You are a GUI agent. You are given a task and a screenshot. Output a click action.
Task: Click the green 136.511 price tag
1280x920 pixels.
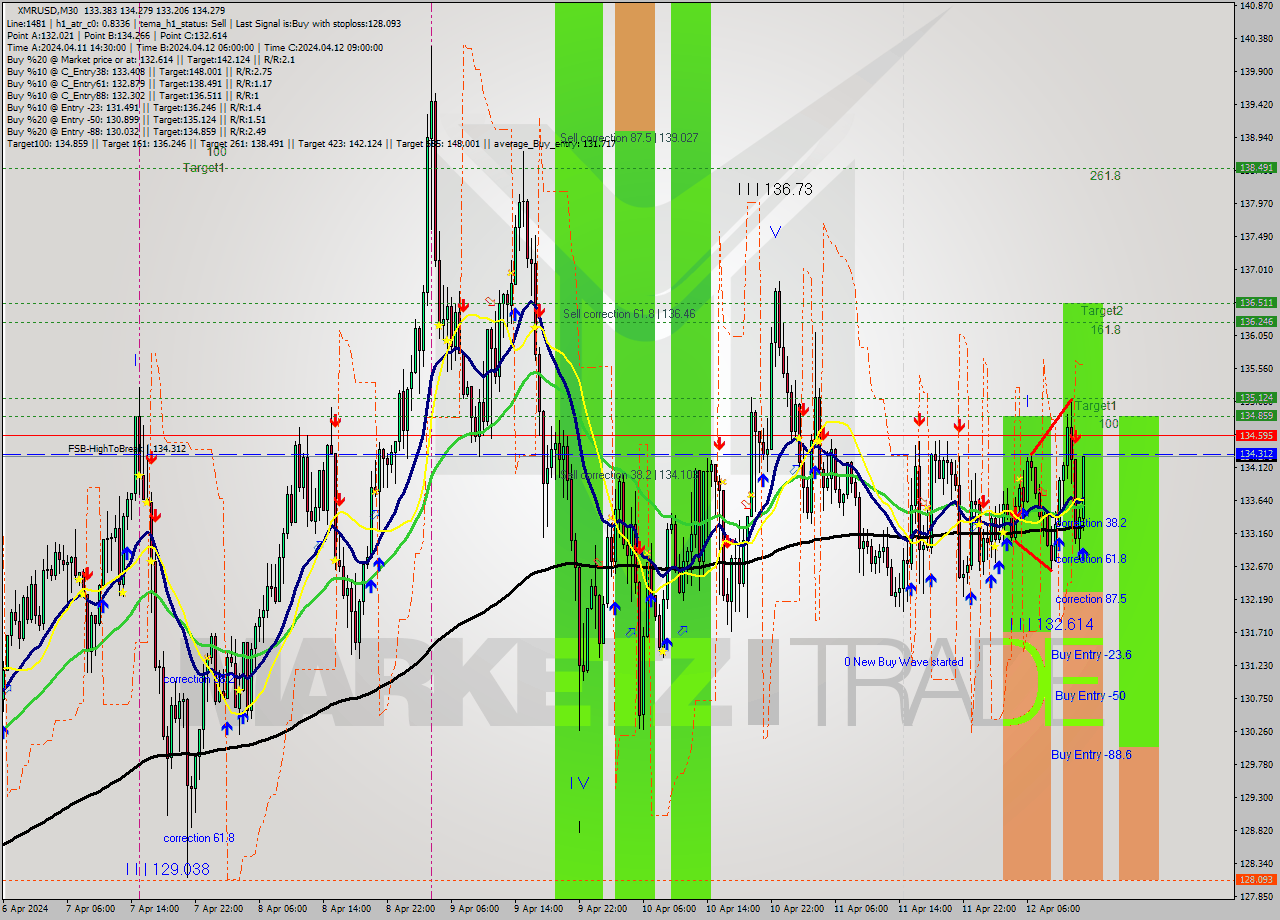click(x=1256, y=302)
